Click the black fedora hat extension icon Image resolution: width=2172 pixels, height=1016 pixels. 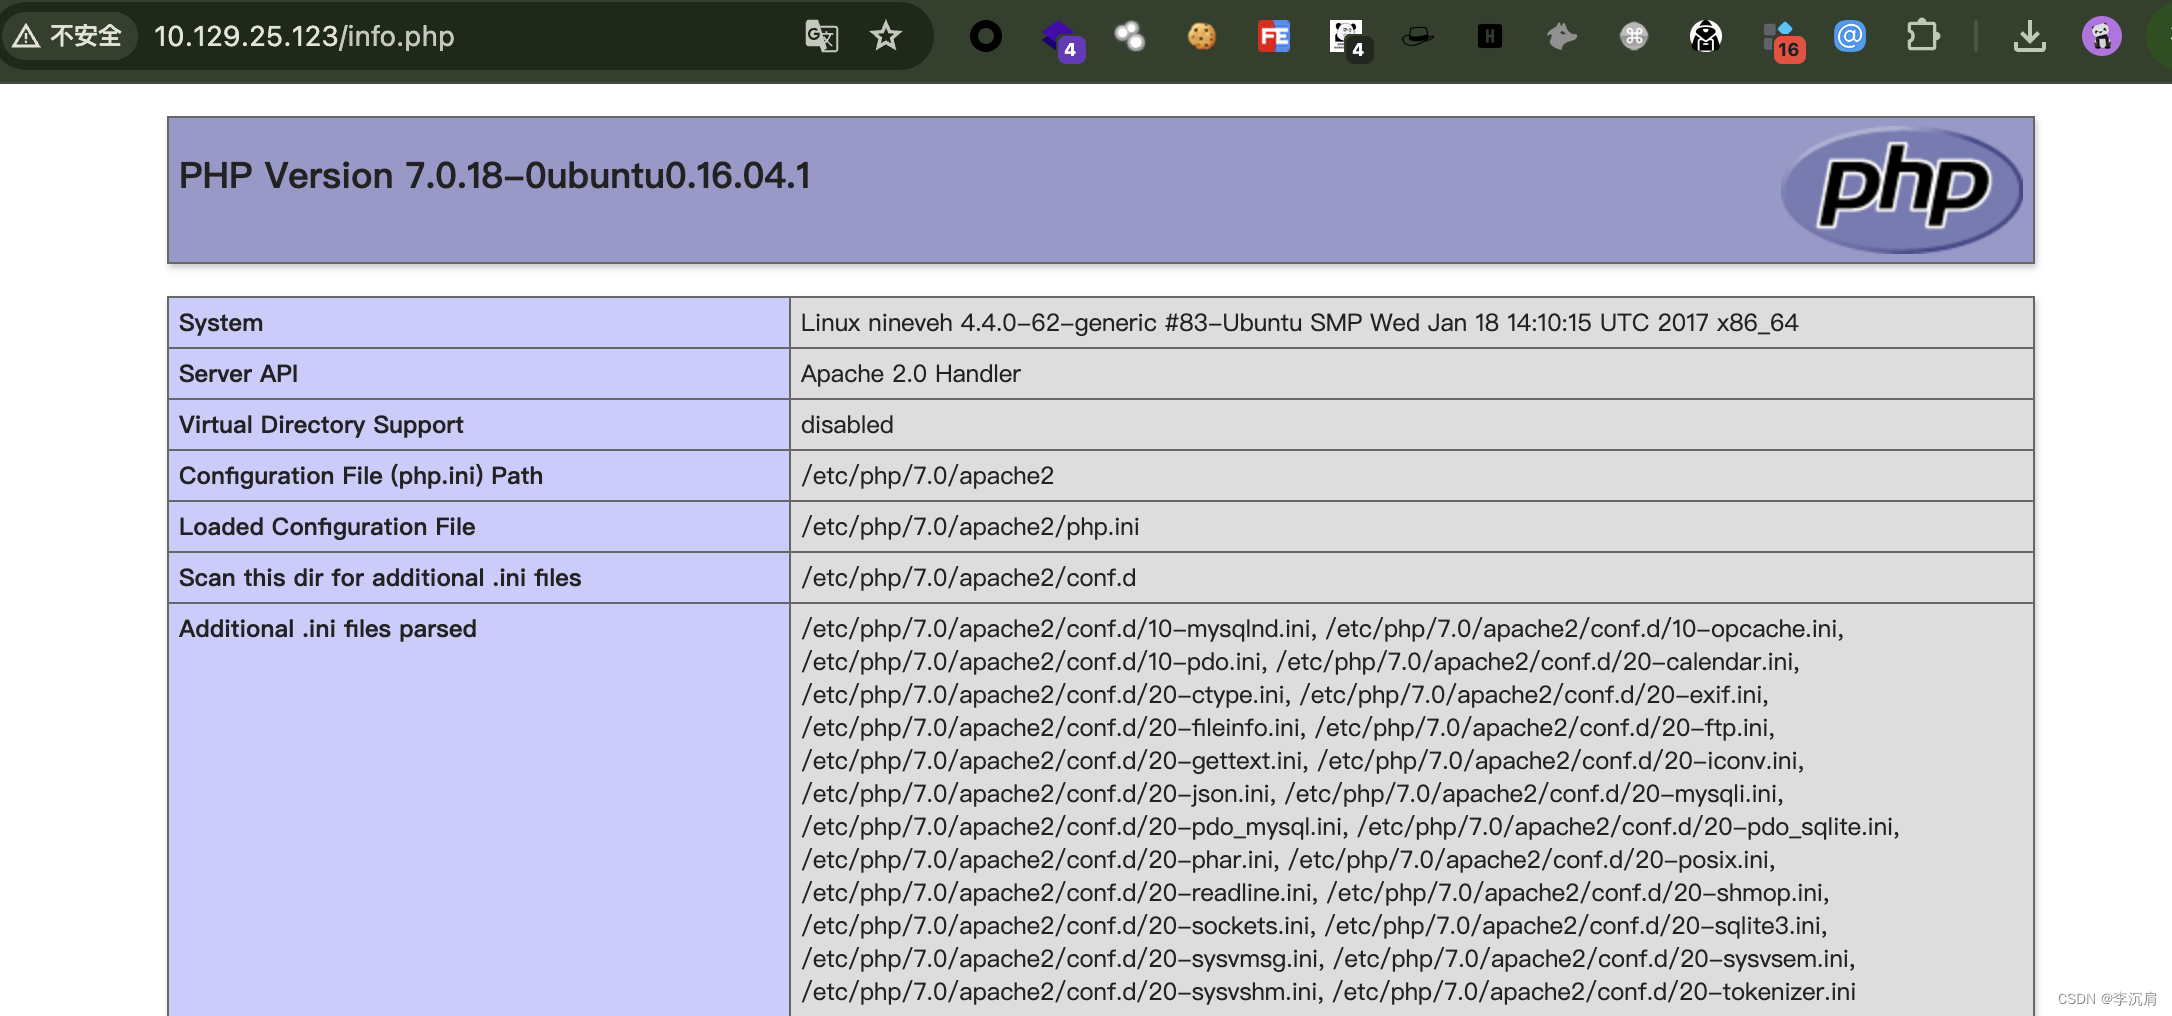point(1417,37)
